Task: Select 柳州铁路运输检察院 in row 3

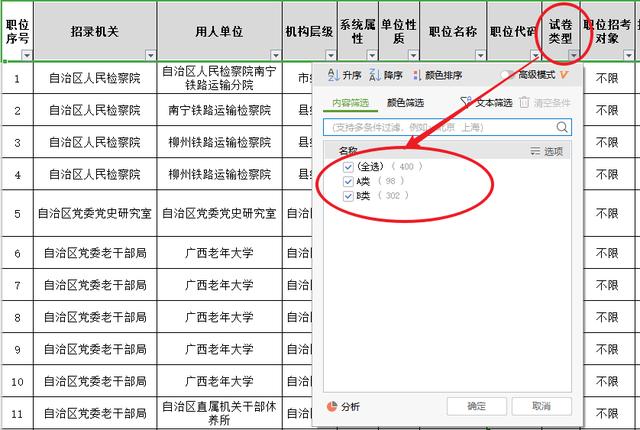Action: (x=220, y=142)
